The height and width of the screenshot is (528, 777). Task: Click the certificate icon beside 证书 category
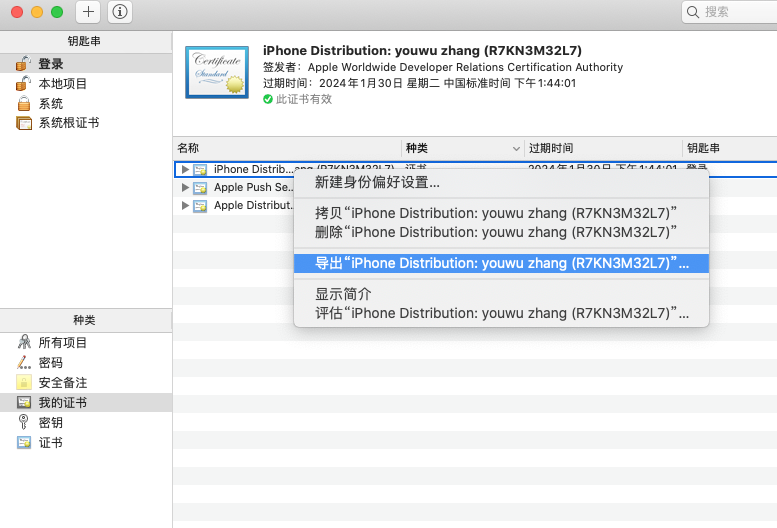point(23,442)
